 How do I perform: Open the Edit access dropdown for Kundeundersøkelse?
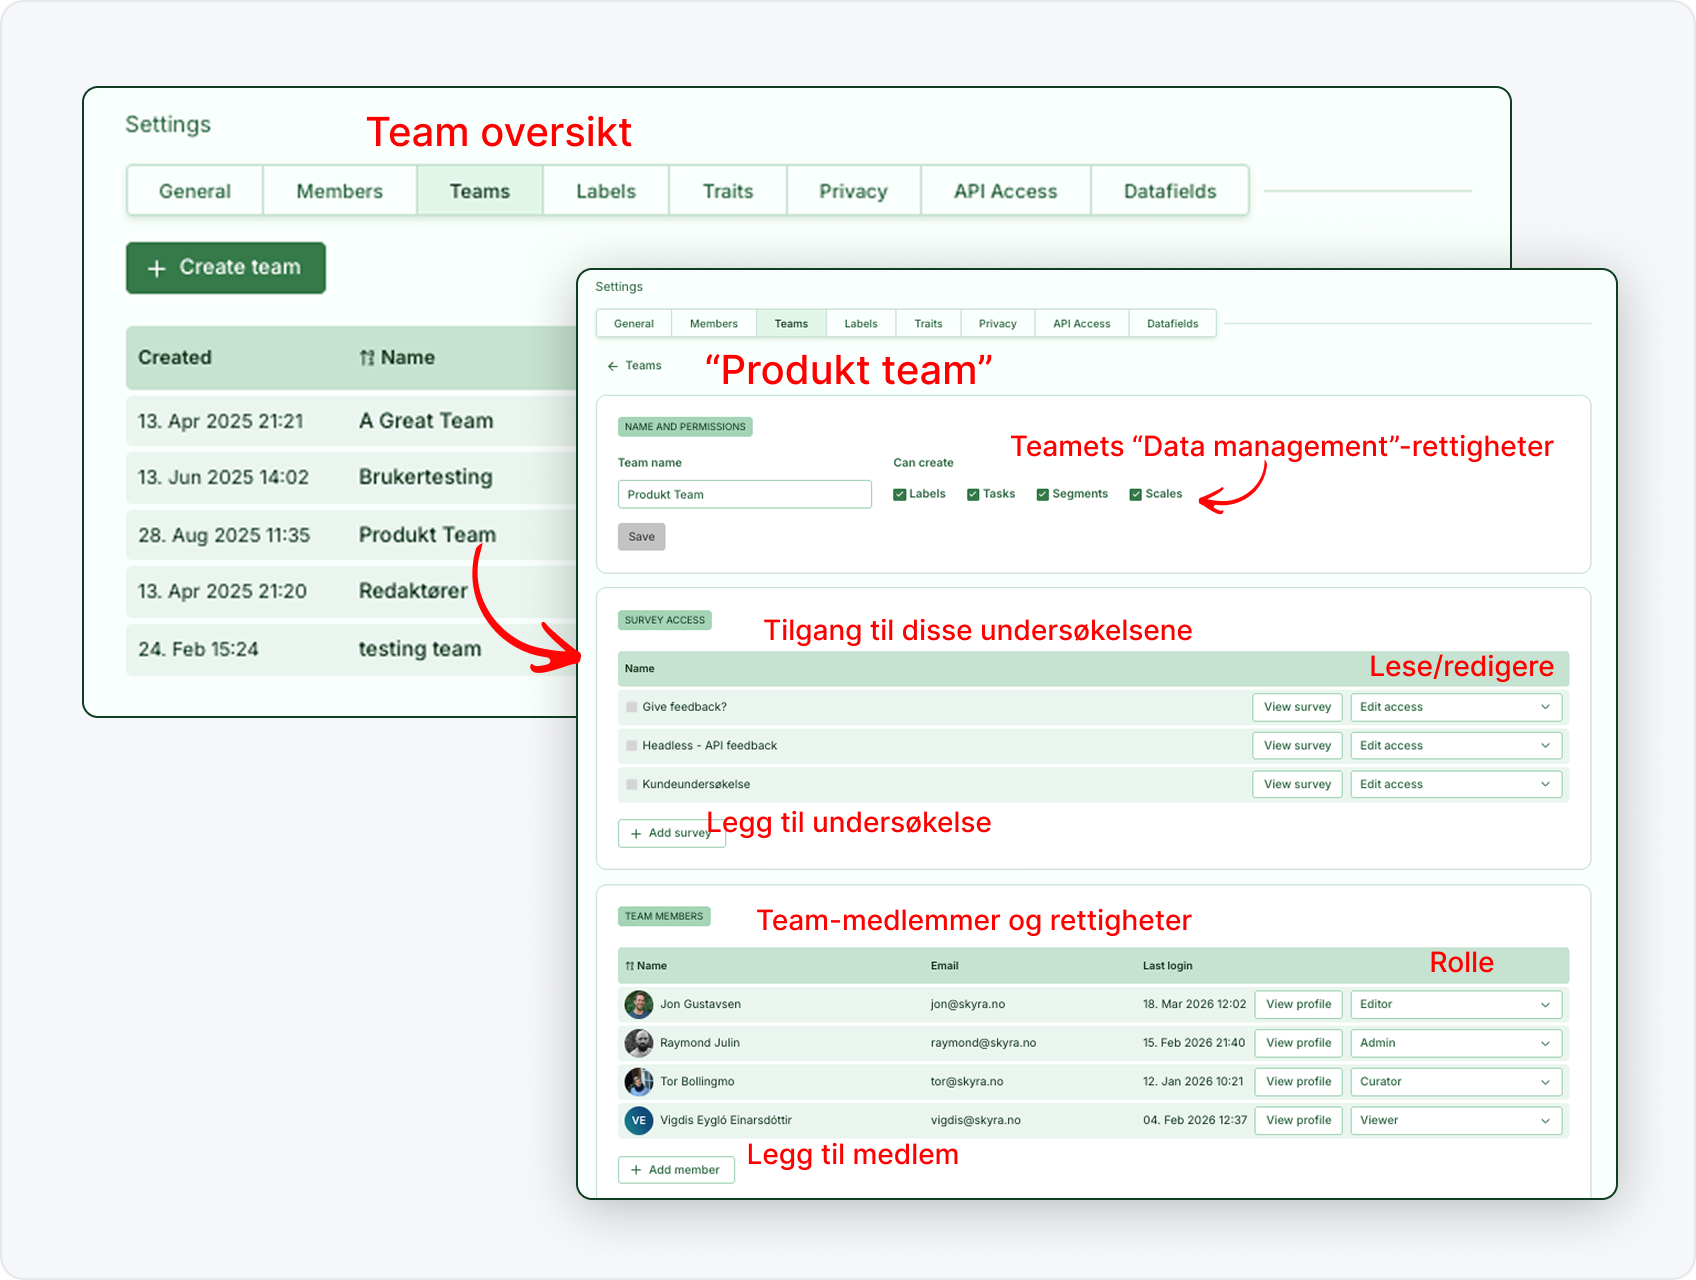tap(1456, 785)
